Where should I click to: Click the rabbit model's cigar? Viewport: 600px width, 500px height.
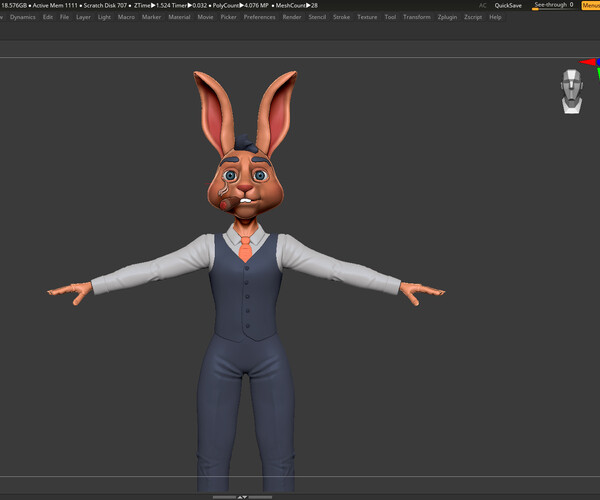(229, 204)
